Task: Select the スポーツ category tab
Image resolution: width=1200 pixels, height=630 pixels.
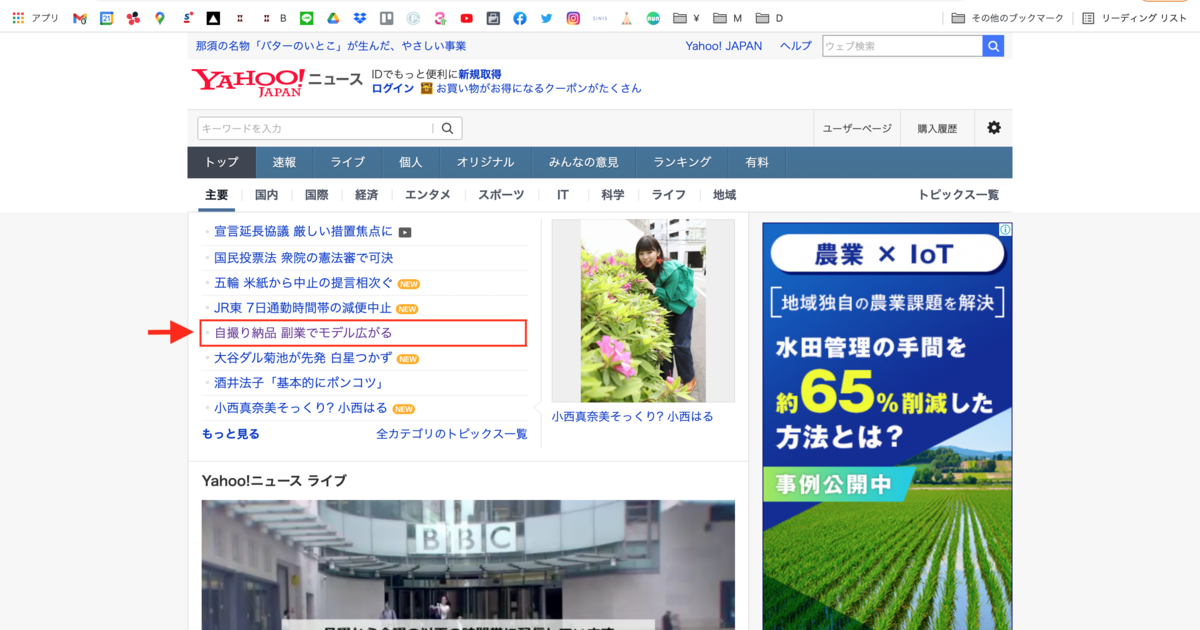Action: tap(501, 195)
